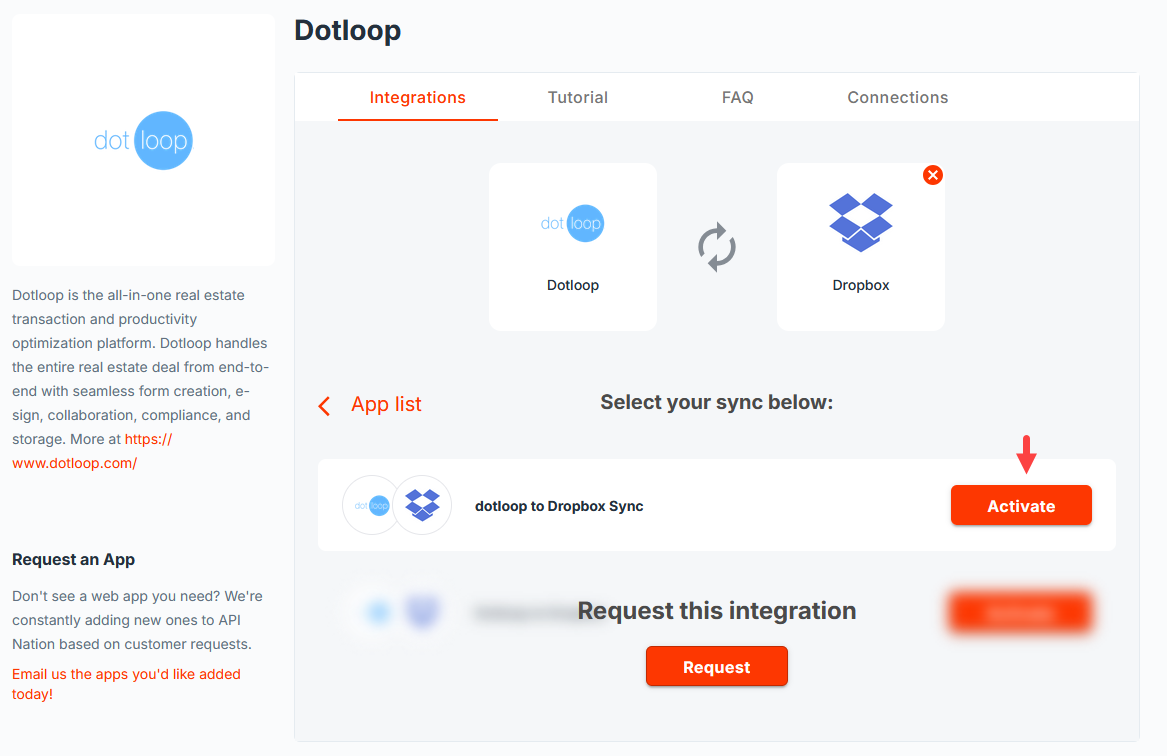Image resolution: width=1167 pixels, height=756 pixels.
Task: Click the Dropbox icon in sync row
Action: (x=422, y=505)
